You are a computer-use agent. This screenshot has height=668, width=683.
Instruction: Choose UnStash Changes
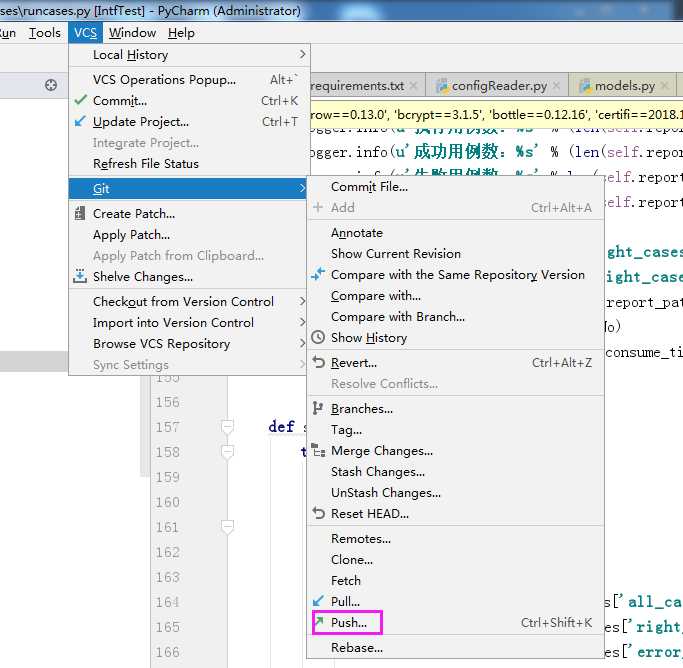tap(456, 493)
